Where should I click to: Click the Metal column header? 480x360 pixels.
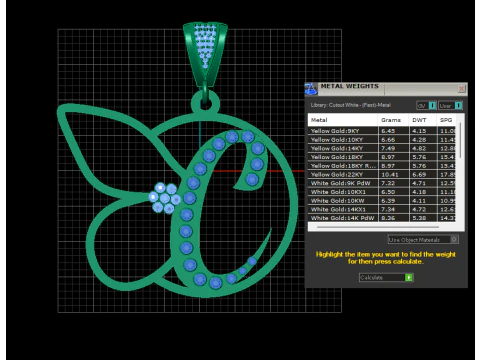pos(343,120)
